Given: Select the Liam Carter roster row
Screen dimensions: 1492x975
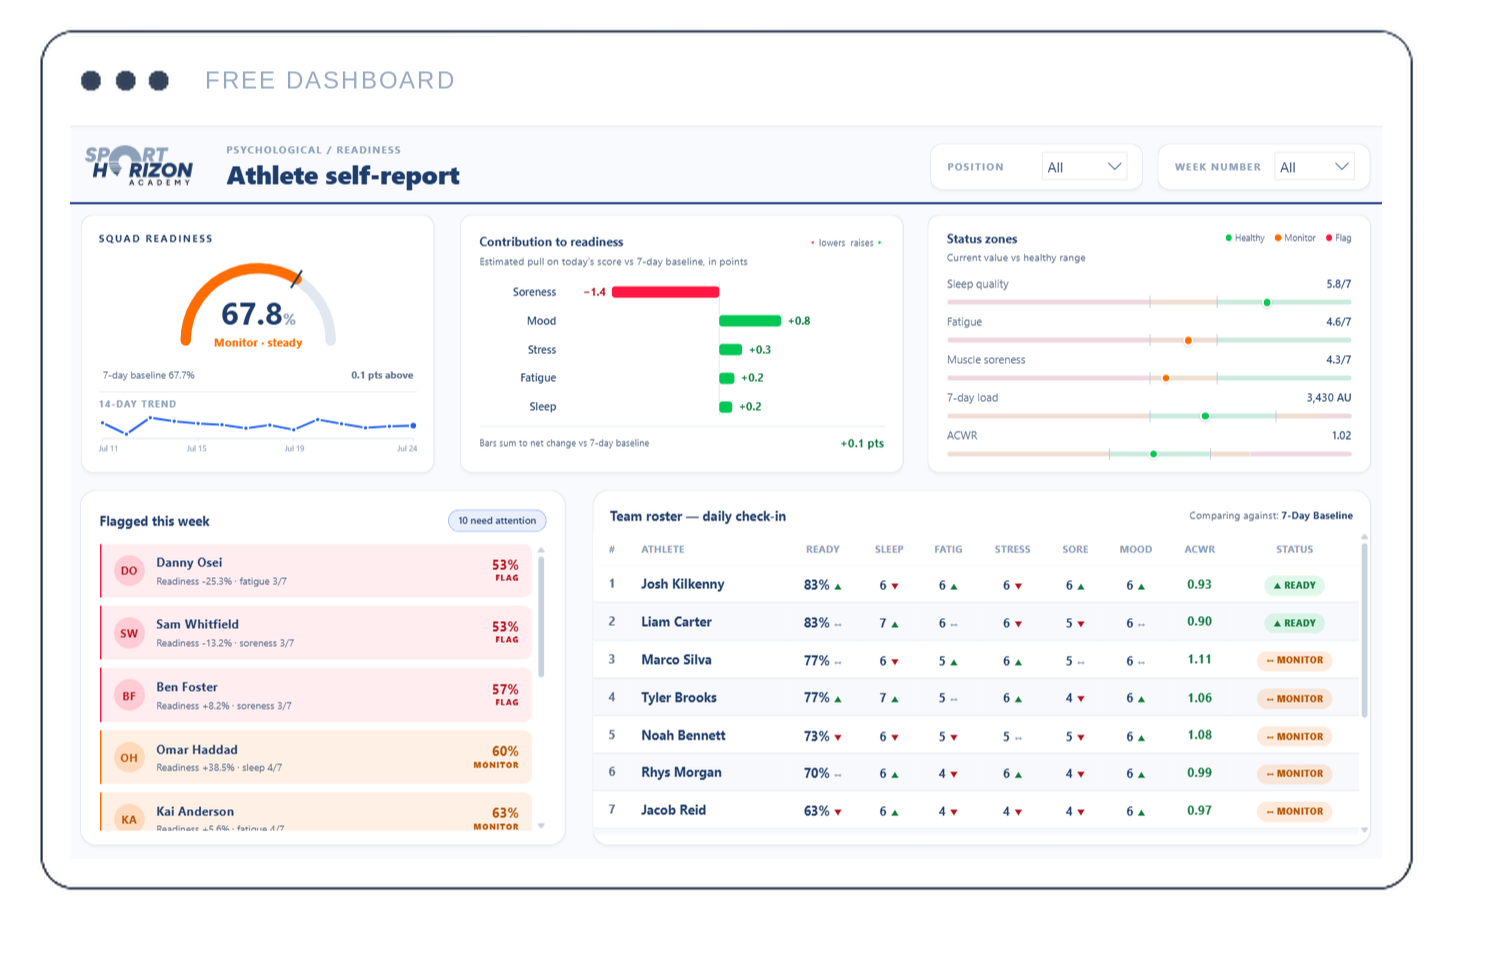Looking at the screenshot, I should pyautogui.click(x=978, y=622).
